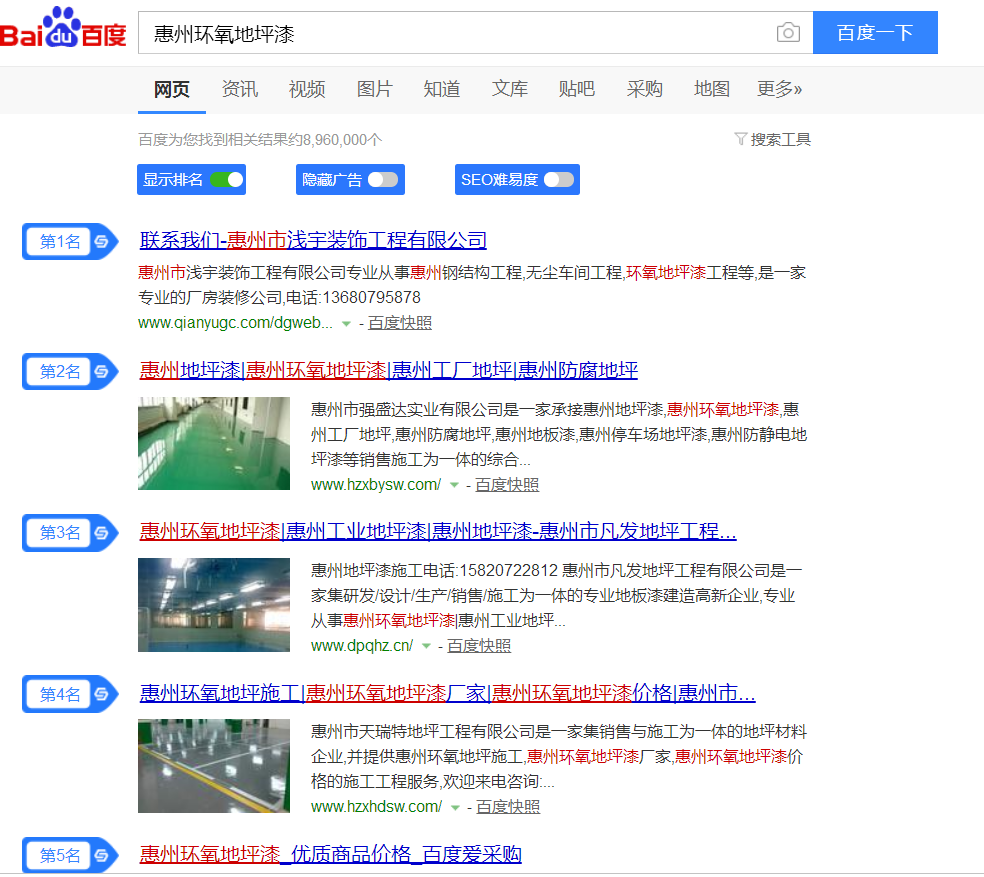Click phone number 13680795878 in first snippet
Viewport: 984px width, 877px height.
coord(372,298)
